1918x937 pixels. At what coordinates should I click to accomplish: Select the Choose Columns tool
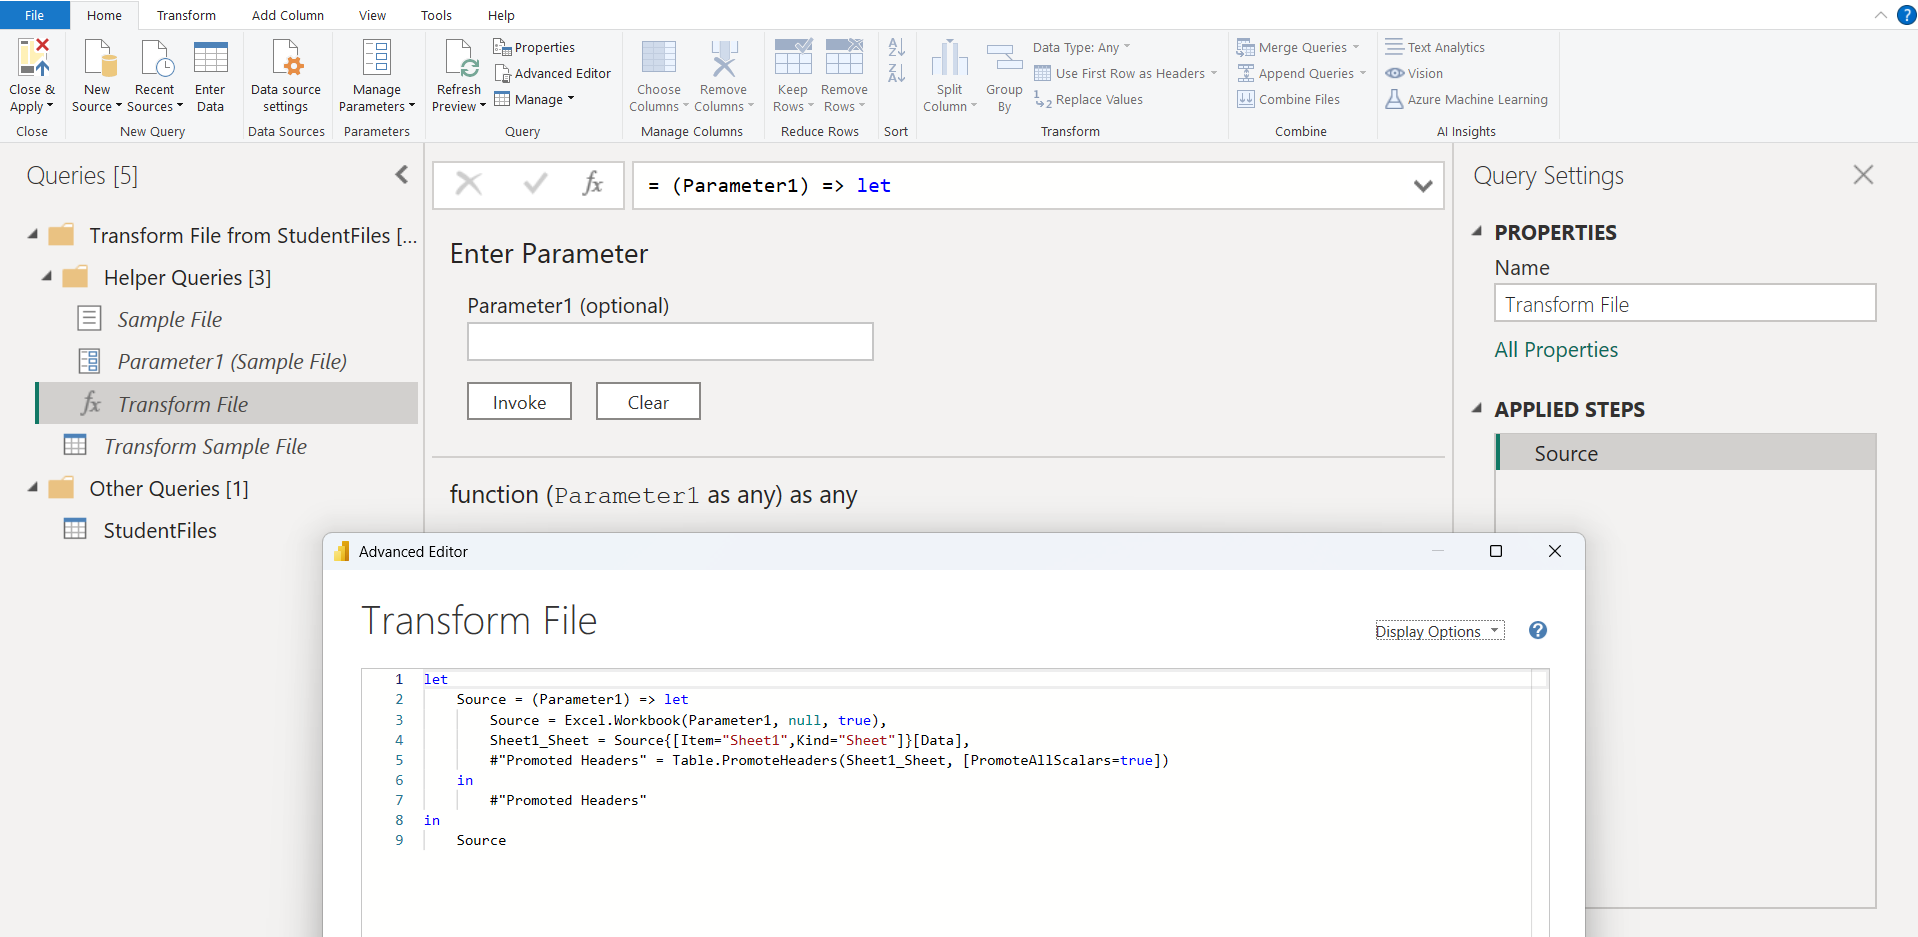pyautogui.click(x=658, y=73)
